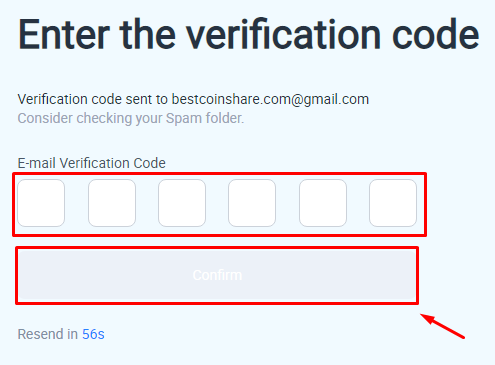Focus the sixth verification code digit box
This screenshot has width=495, height=365.
tap(393, 203)
